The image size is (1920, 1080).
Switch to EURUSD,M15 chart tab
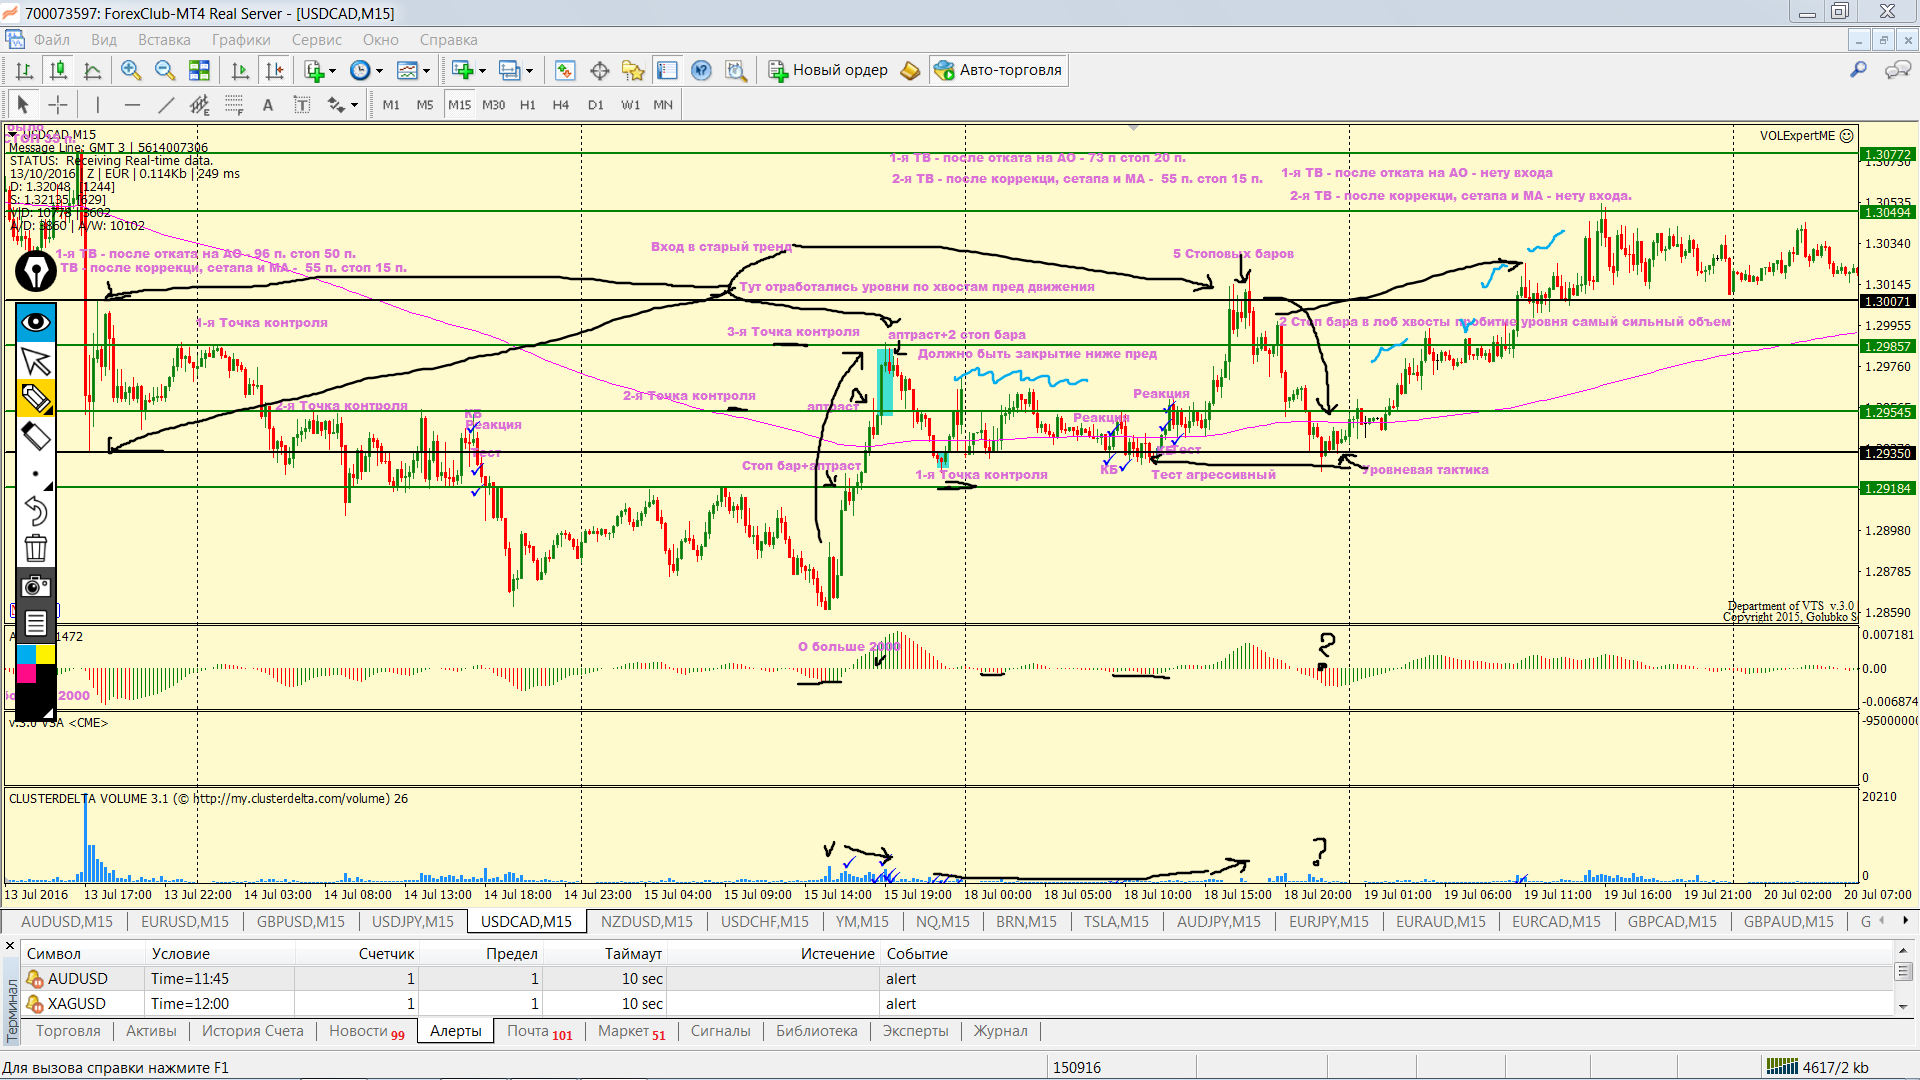(x=185, y=921)
